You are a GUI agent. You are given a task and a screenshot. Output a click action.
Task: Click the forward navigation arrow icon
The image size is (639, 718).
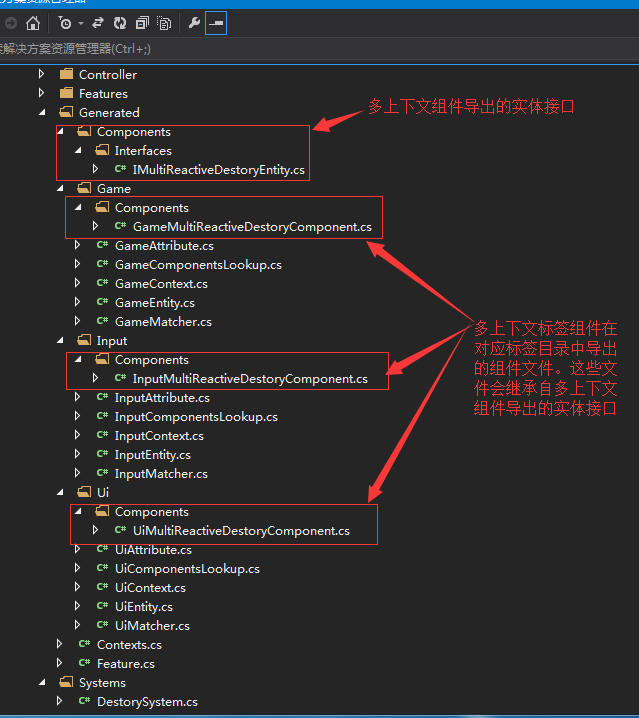[x=11, y=23]
